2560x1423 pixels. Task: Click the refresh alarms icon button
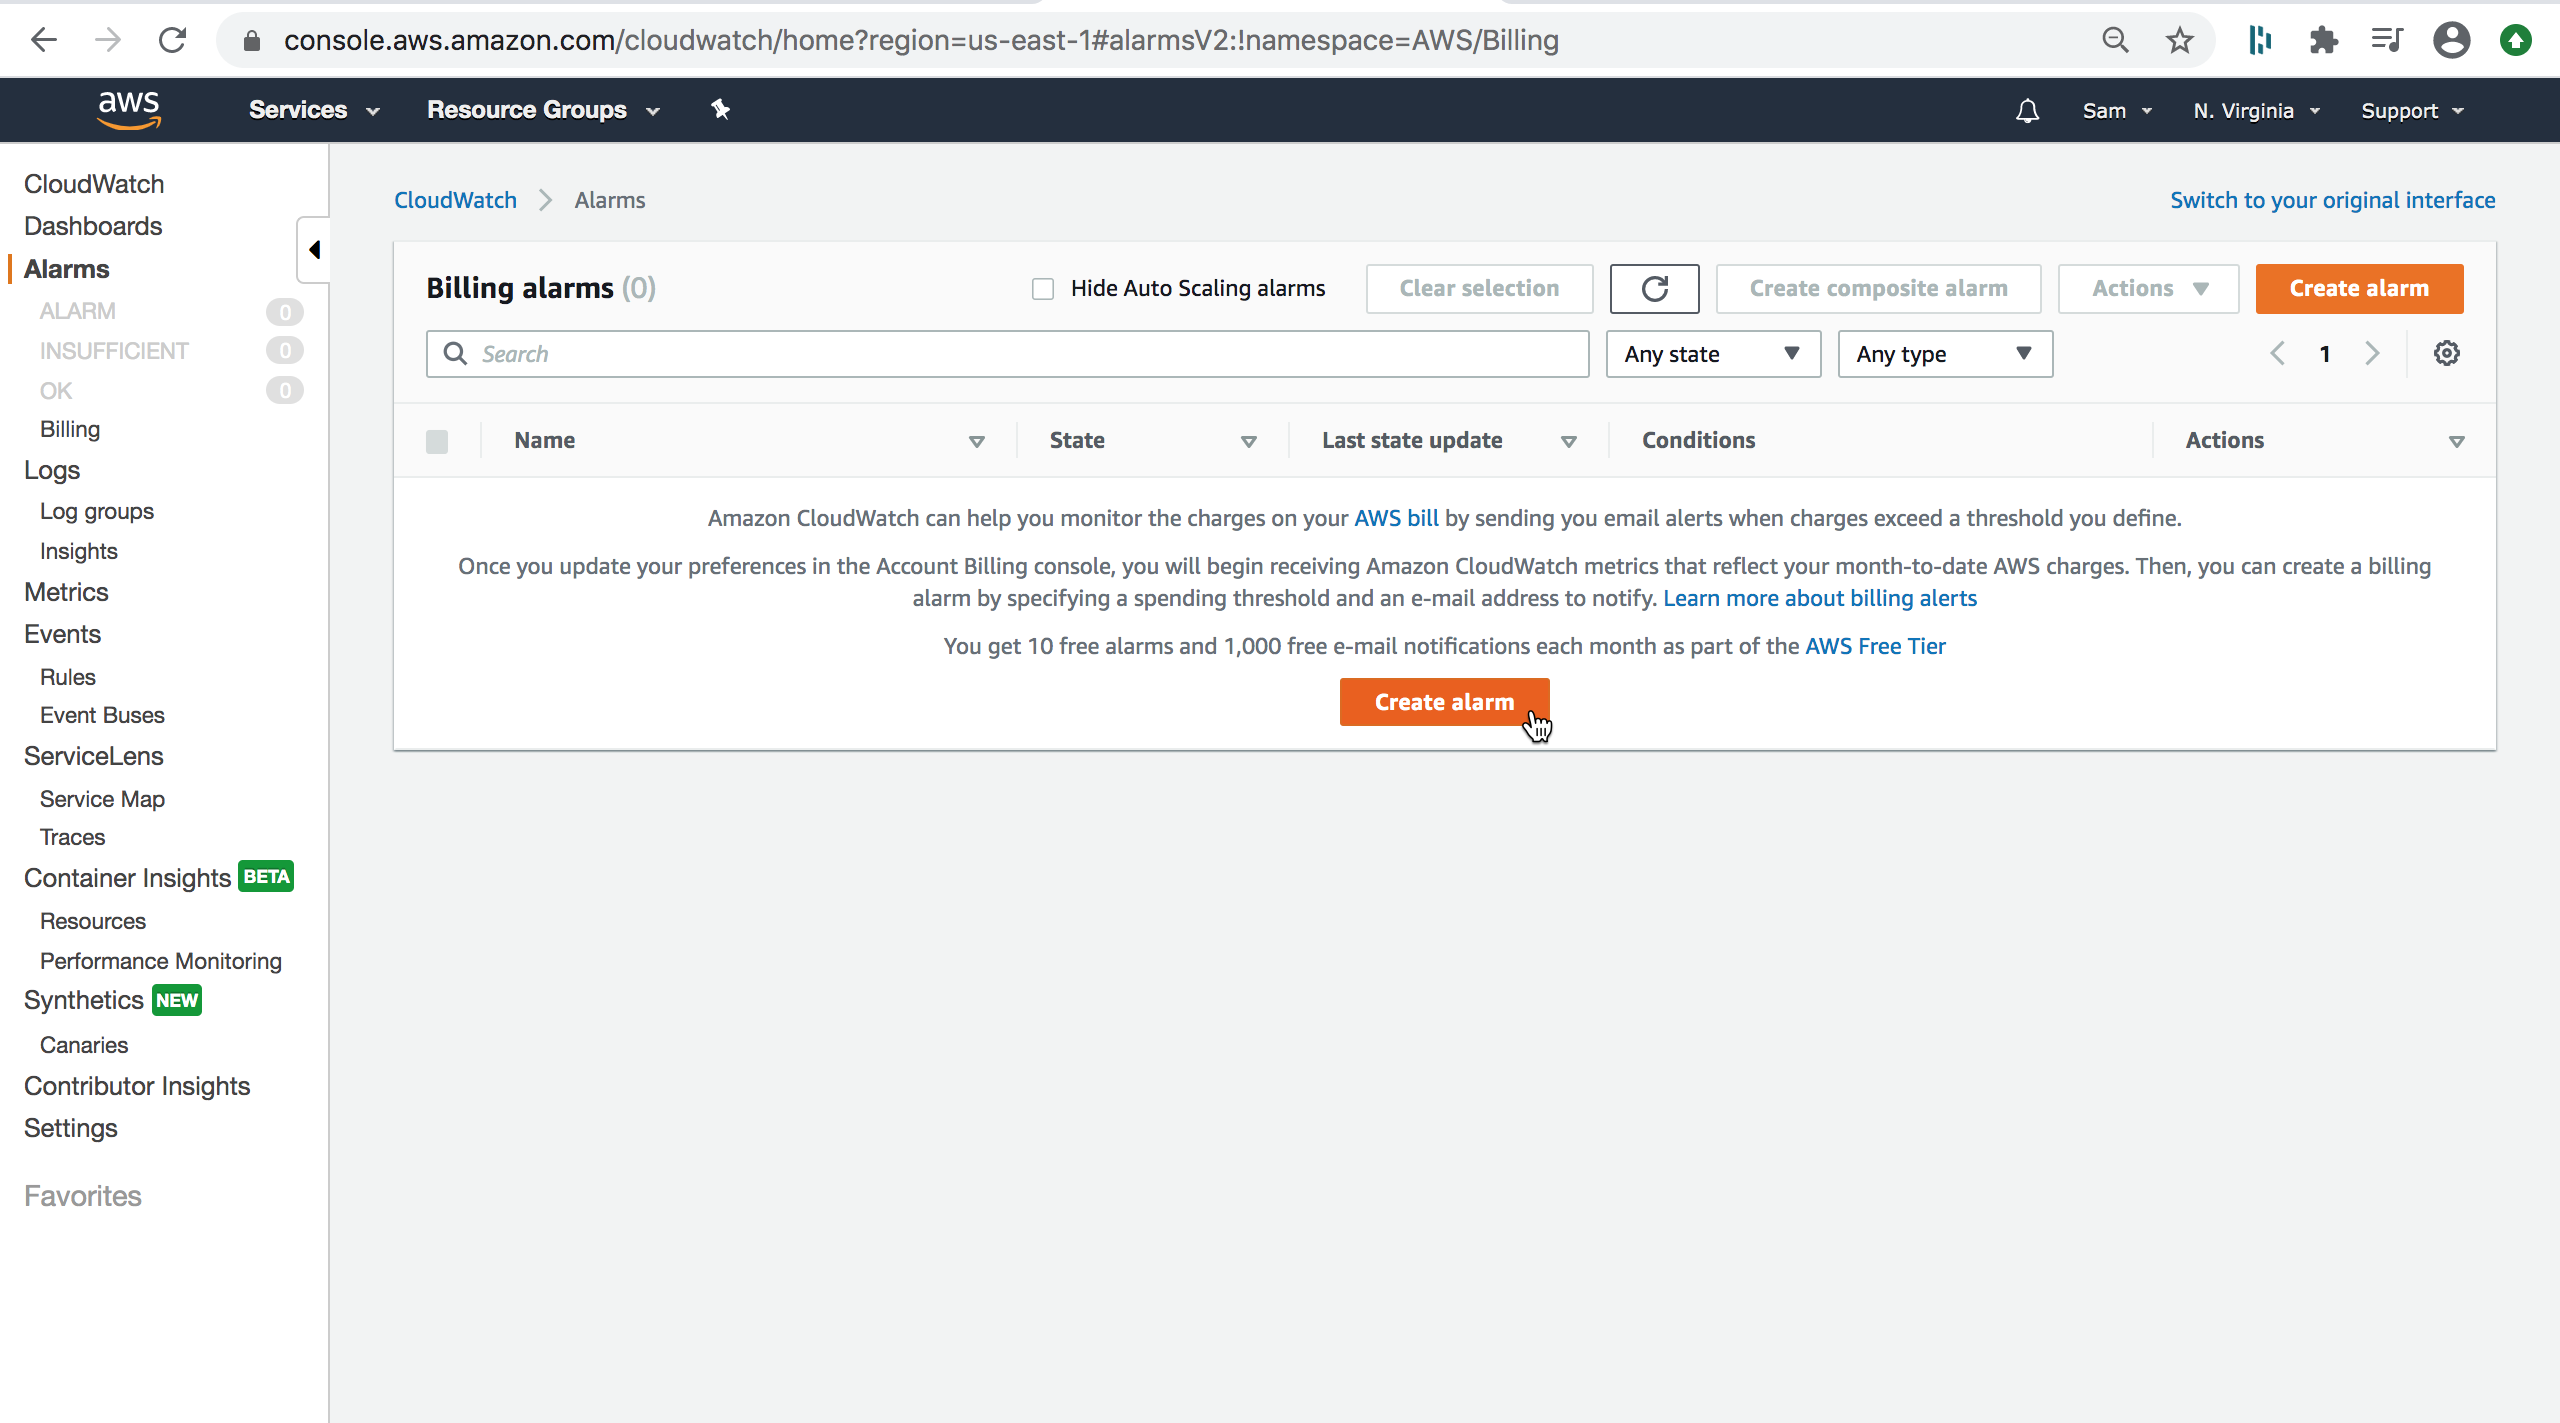pos(1654,289)
